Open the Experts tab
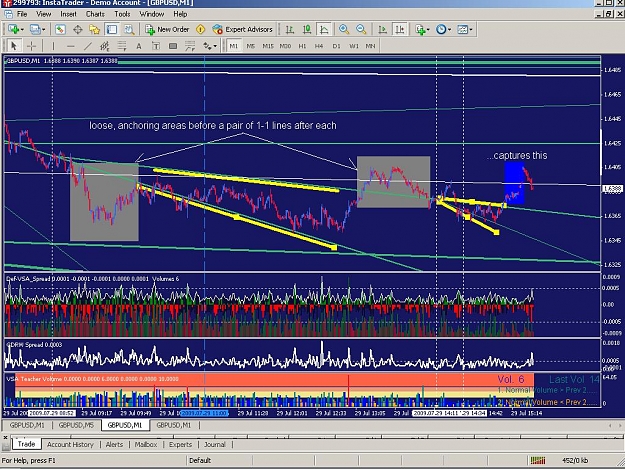The height and width of the screenshot is (469, 625). click(x=181, y=444)
